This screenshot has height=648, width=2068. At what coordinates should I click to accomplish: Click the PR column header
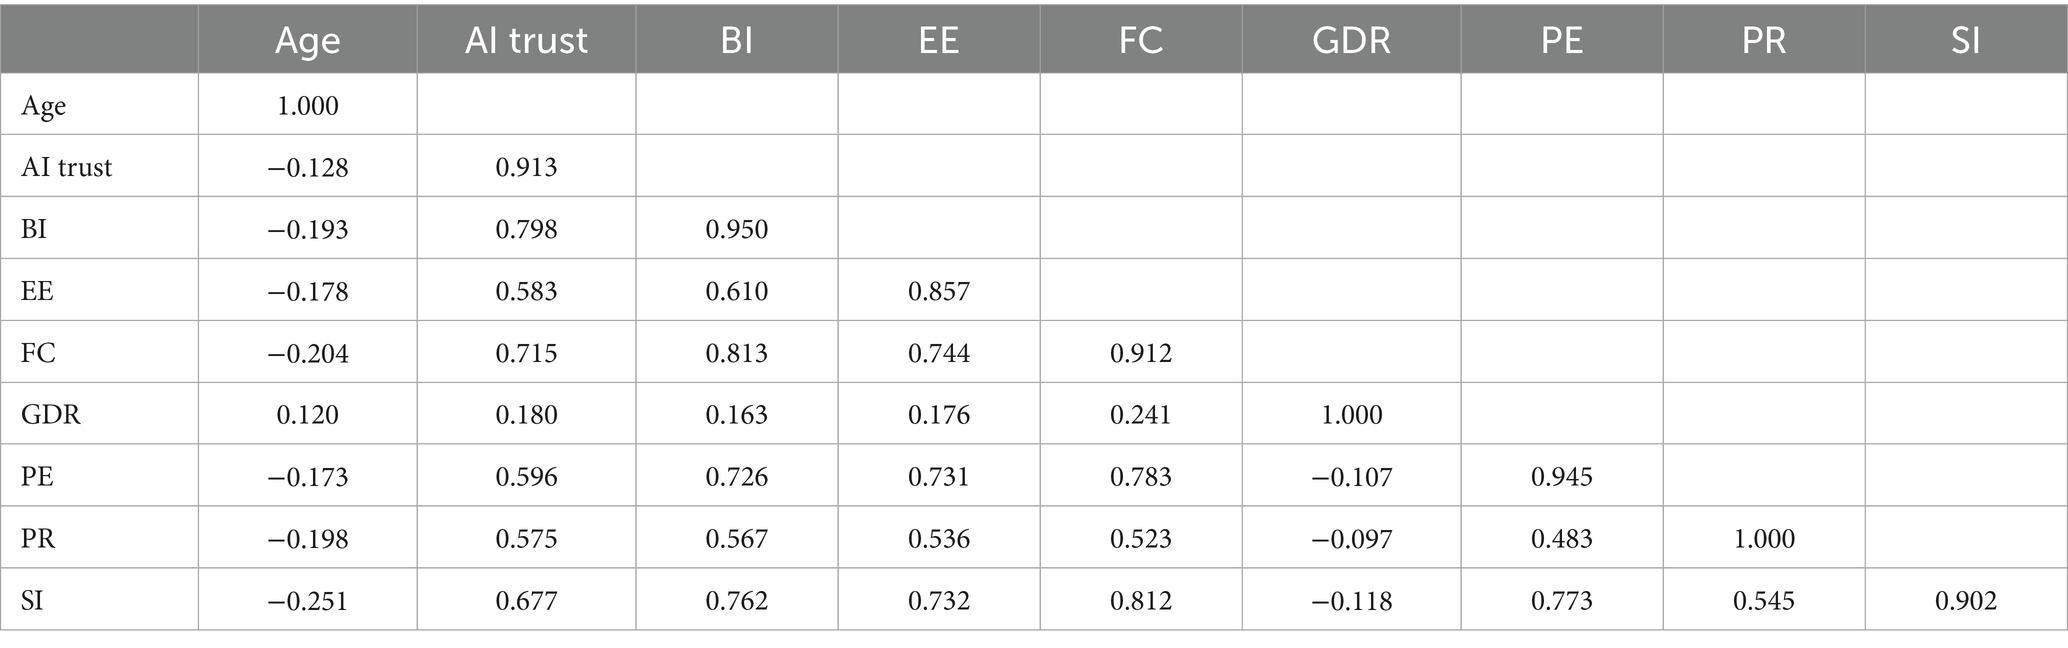pyautogui.click(x=1763, y=40)
